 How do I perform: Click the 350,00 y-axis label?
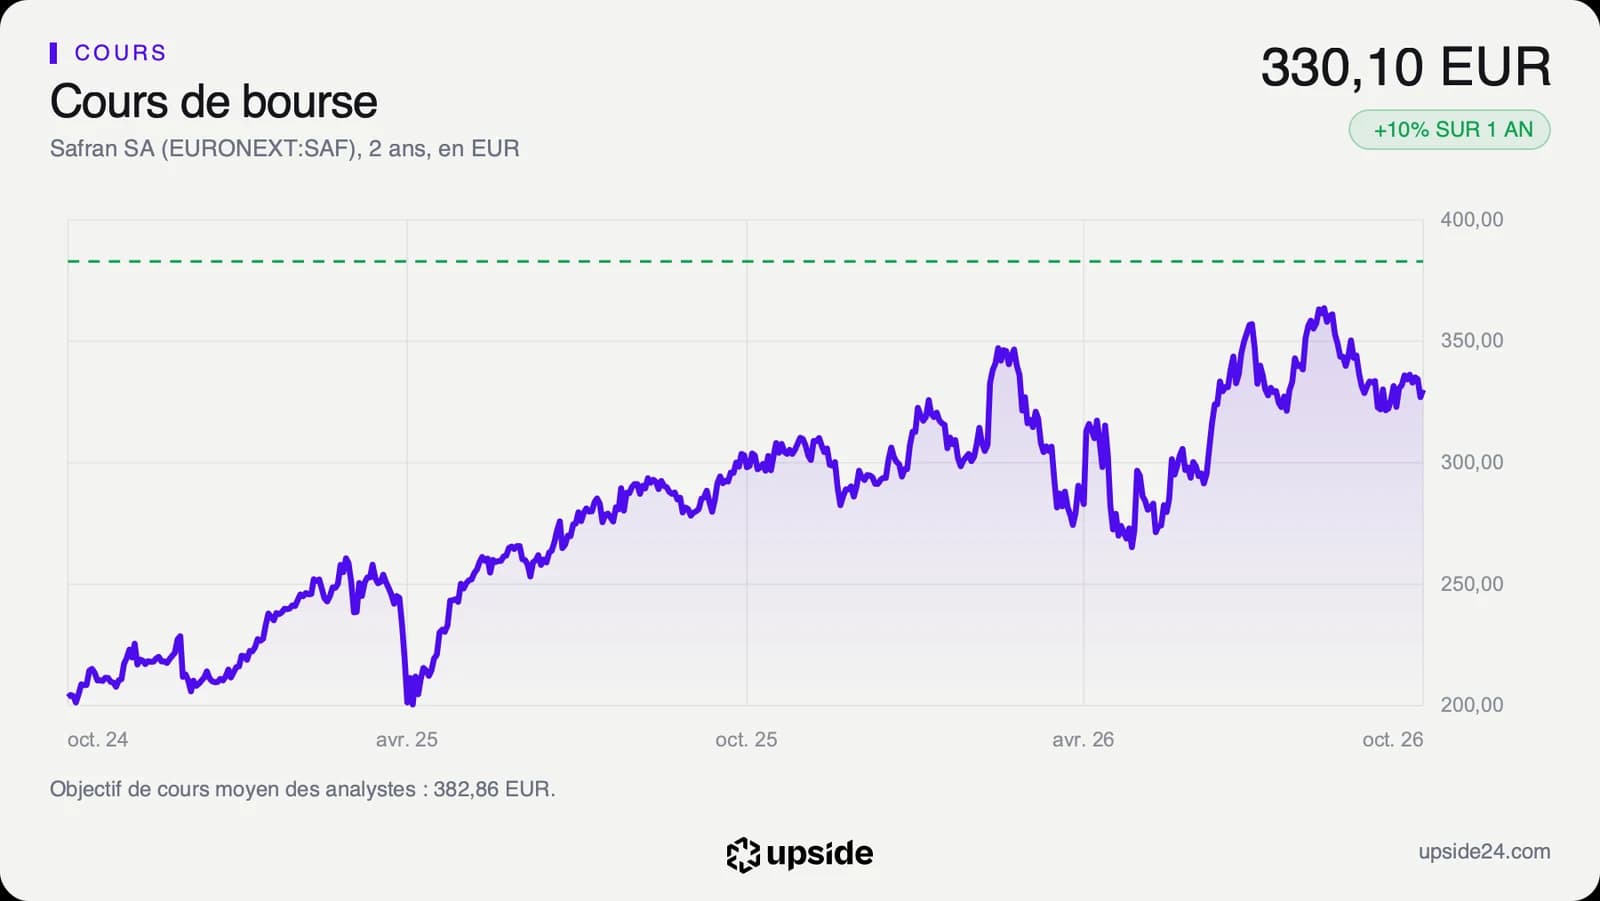coord(1471,341)
